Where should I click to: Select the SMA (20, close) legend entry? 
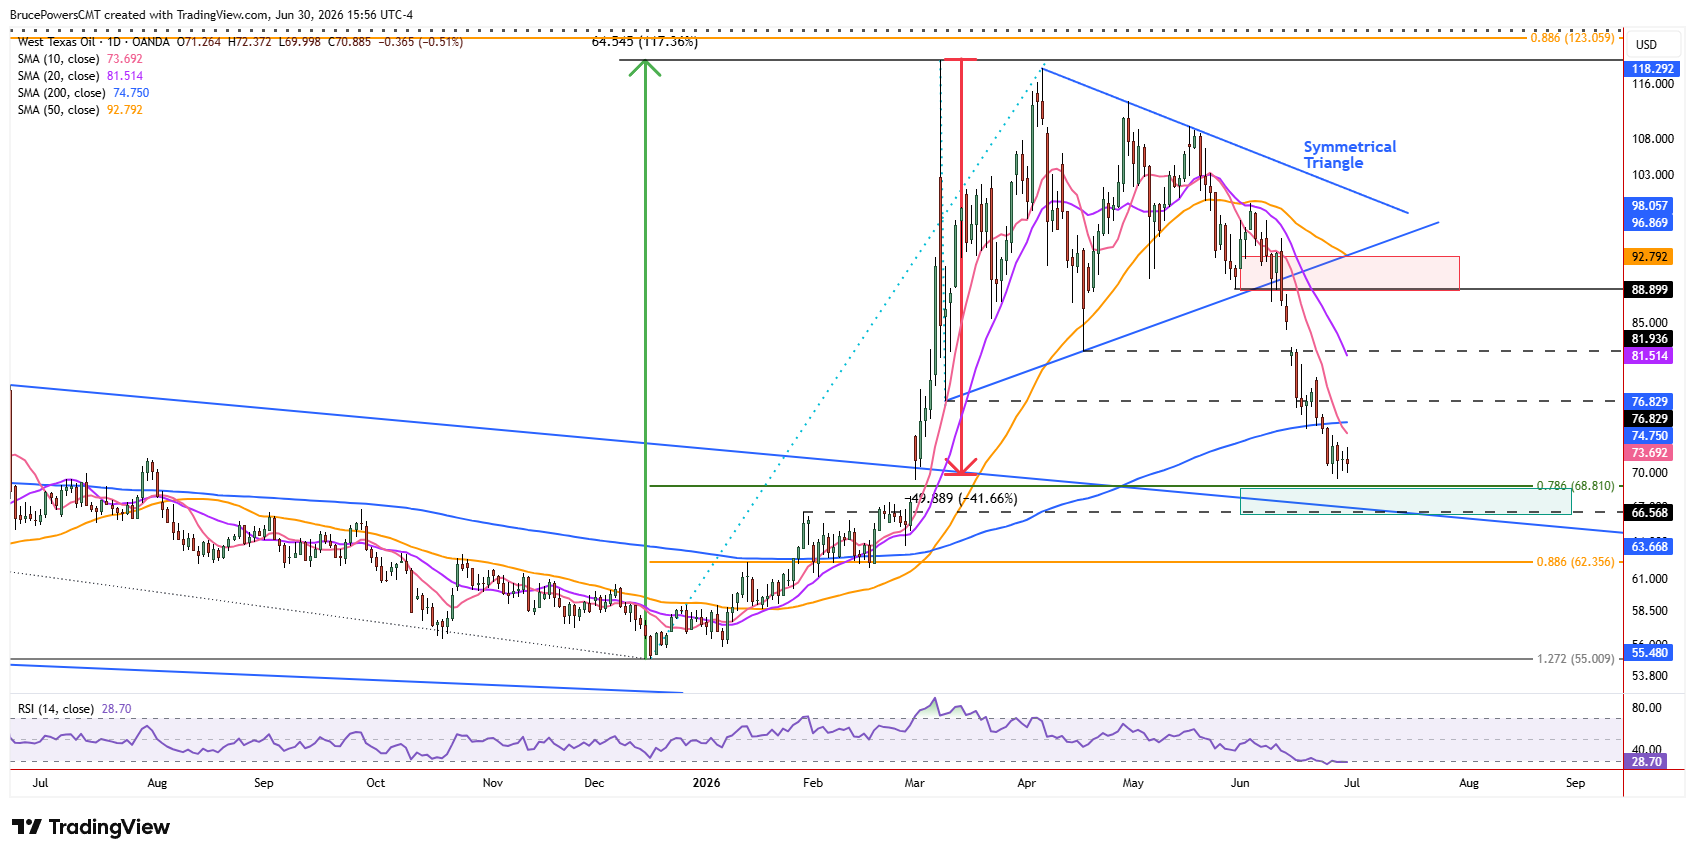[80, 76]
